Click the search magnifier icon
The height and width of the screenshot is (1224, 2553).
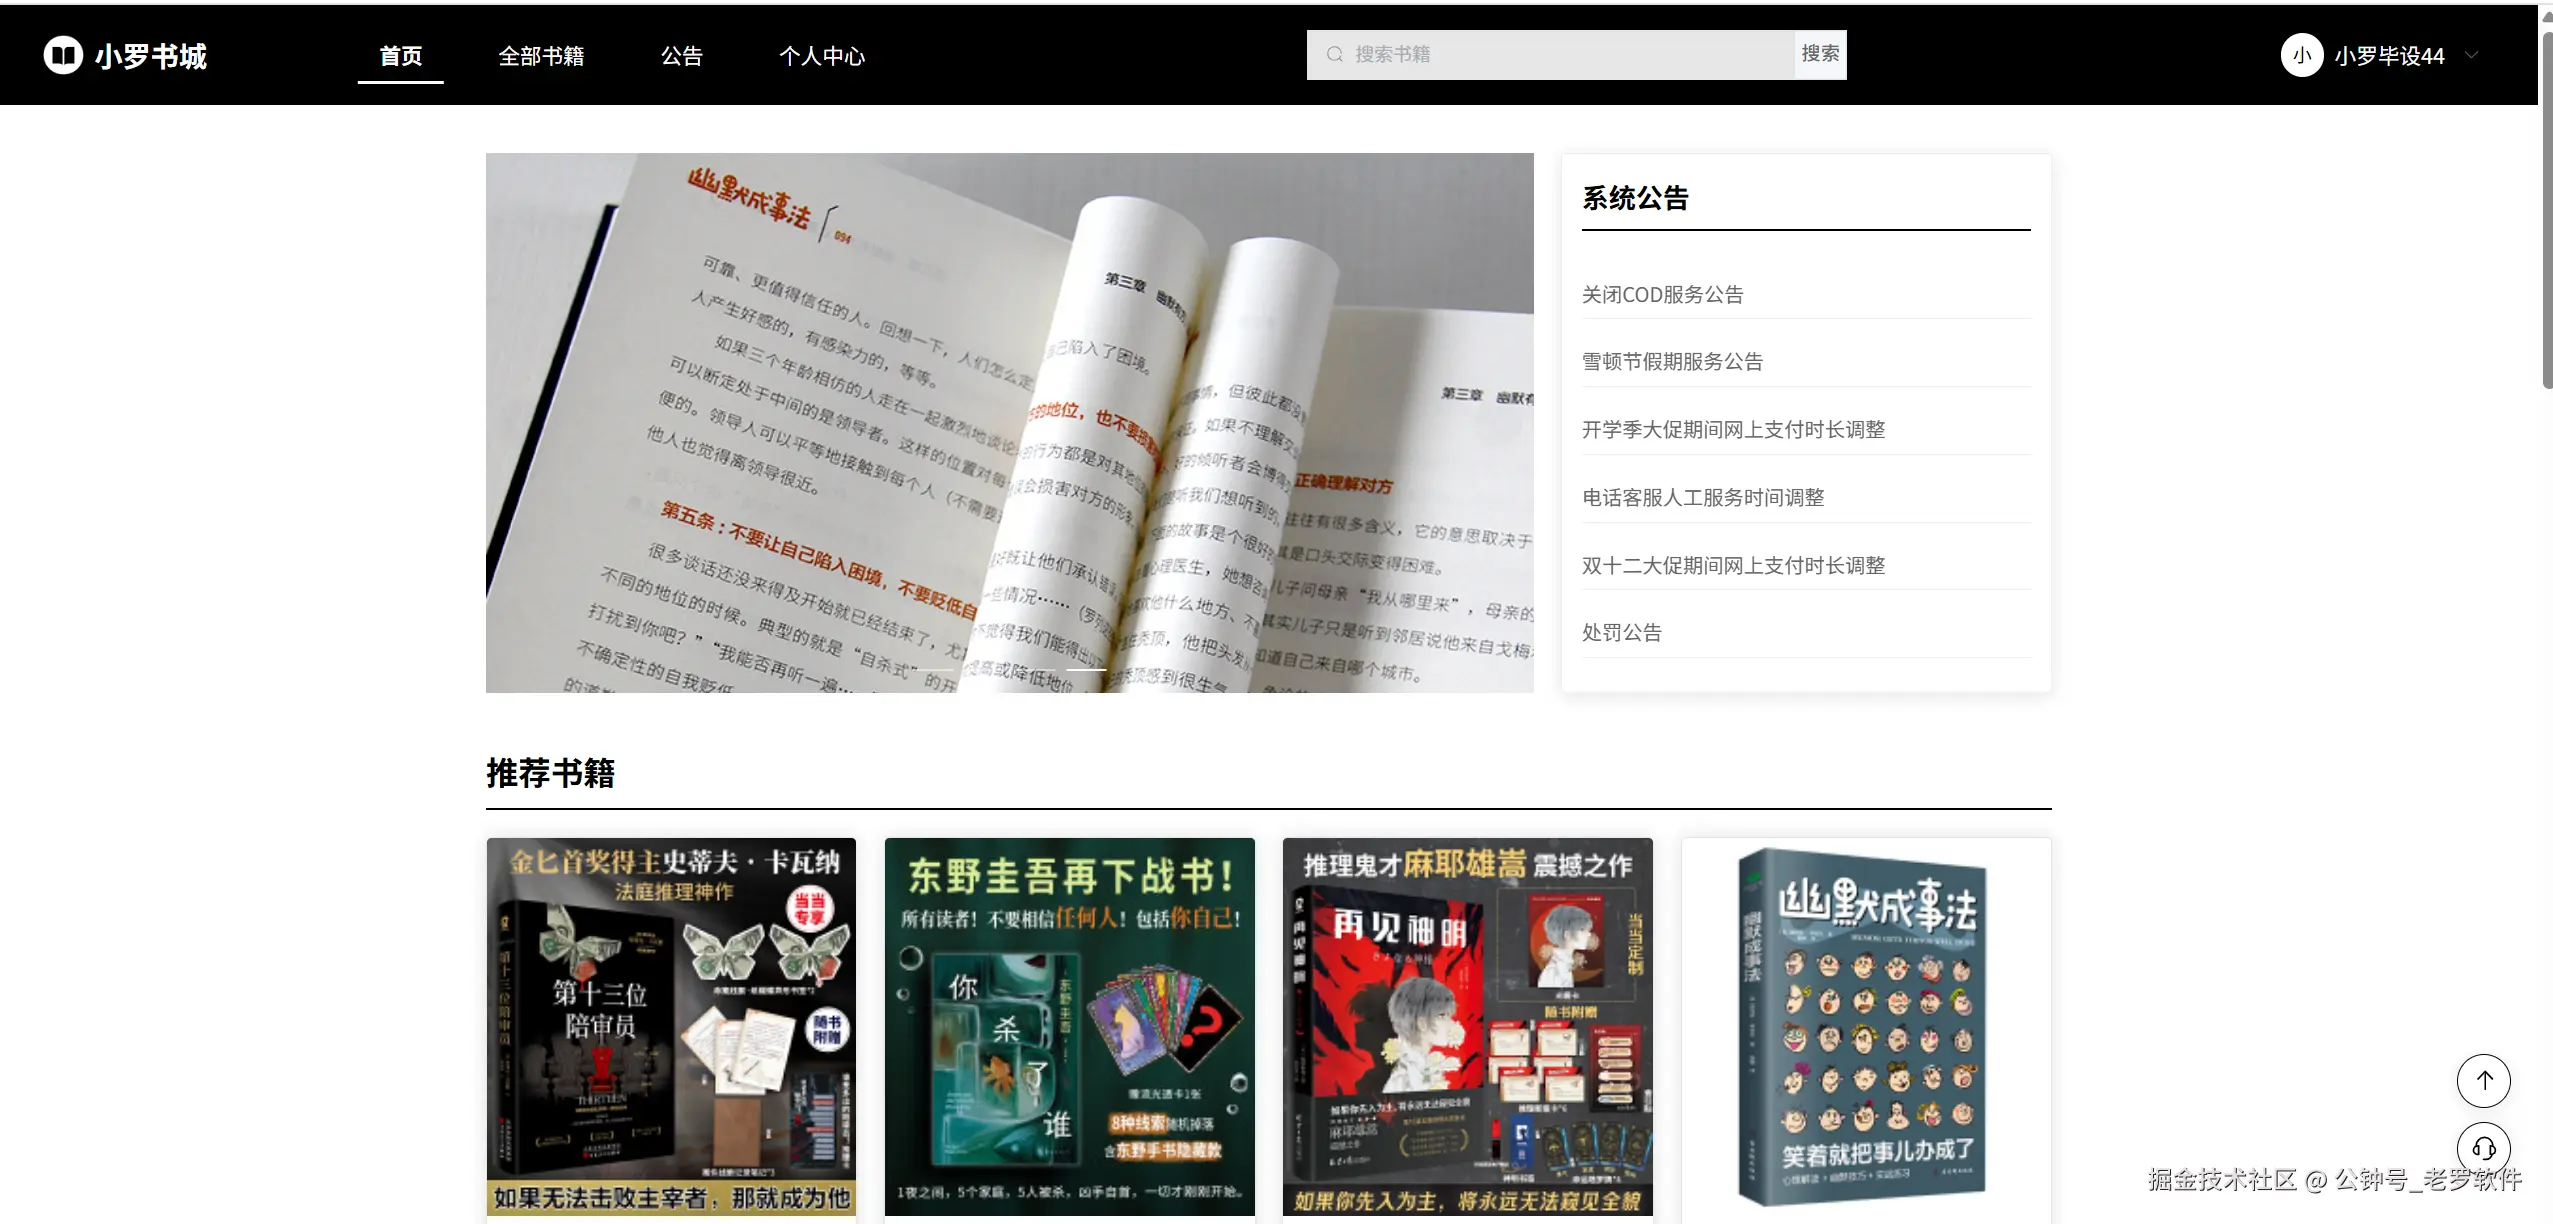coord(1334,54)
